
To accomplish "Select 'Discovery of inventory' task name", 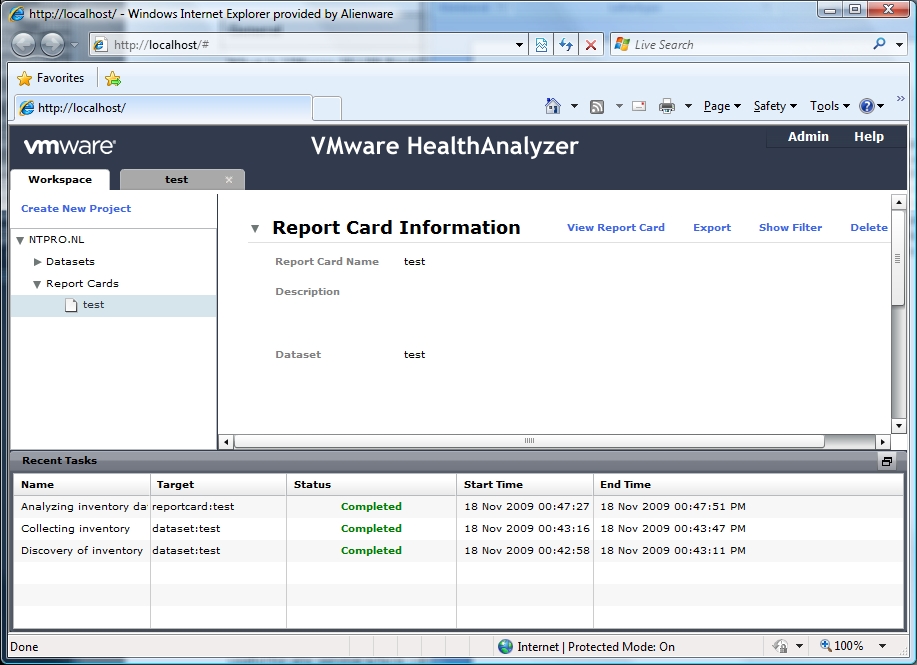I will 82,550.
